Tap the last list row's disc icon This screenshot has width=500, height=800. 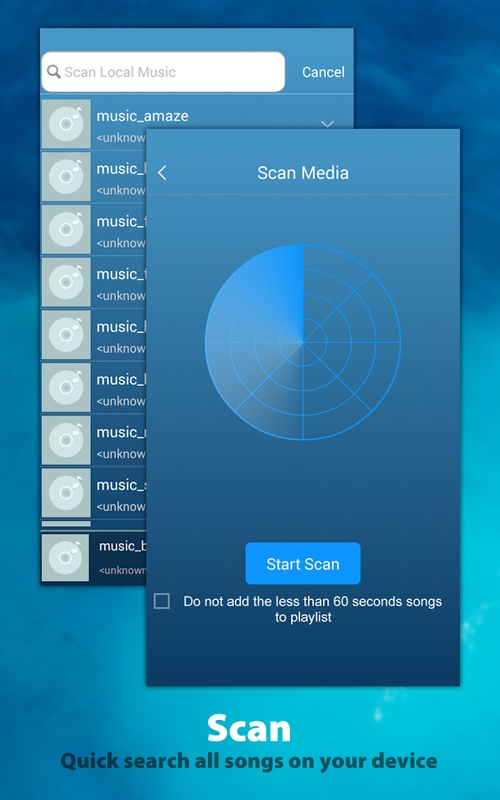(x=66, y=493)
